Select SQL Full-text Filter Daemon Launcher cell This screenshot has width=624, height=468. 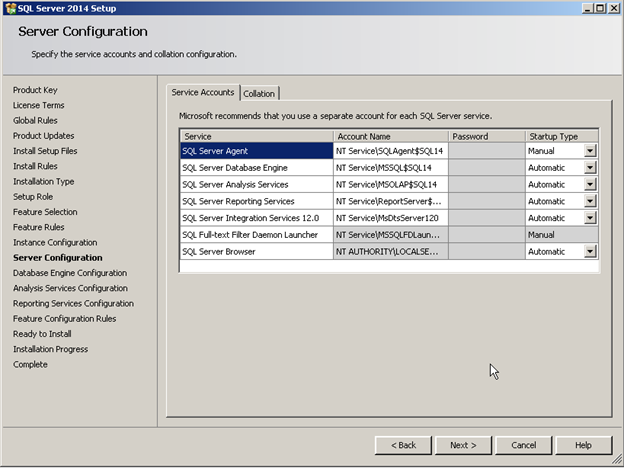[257, 234]
